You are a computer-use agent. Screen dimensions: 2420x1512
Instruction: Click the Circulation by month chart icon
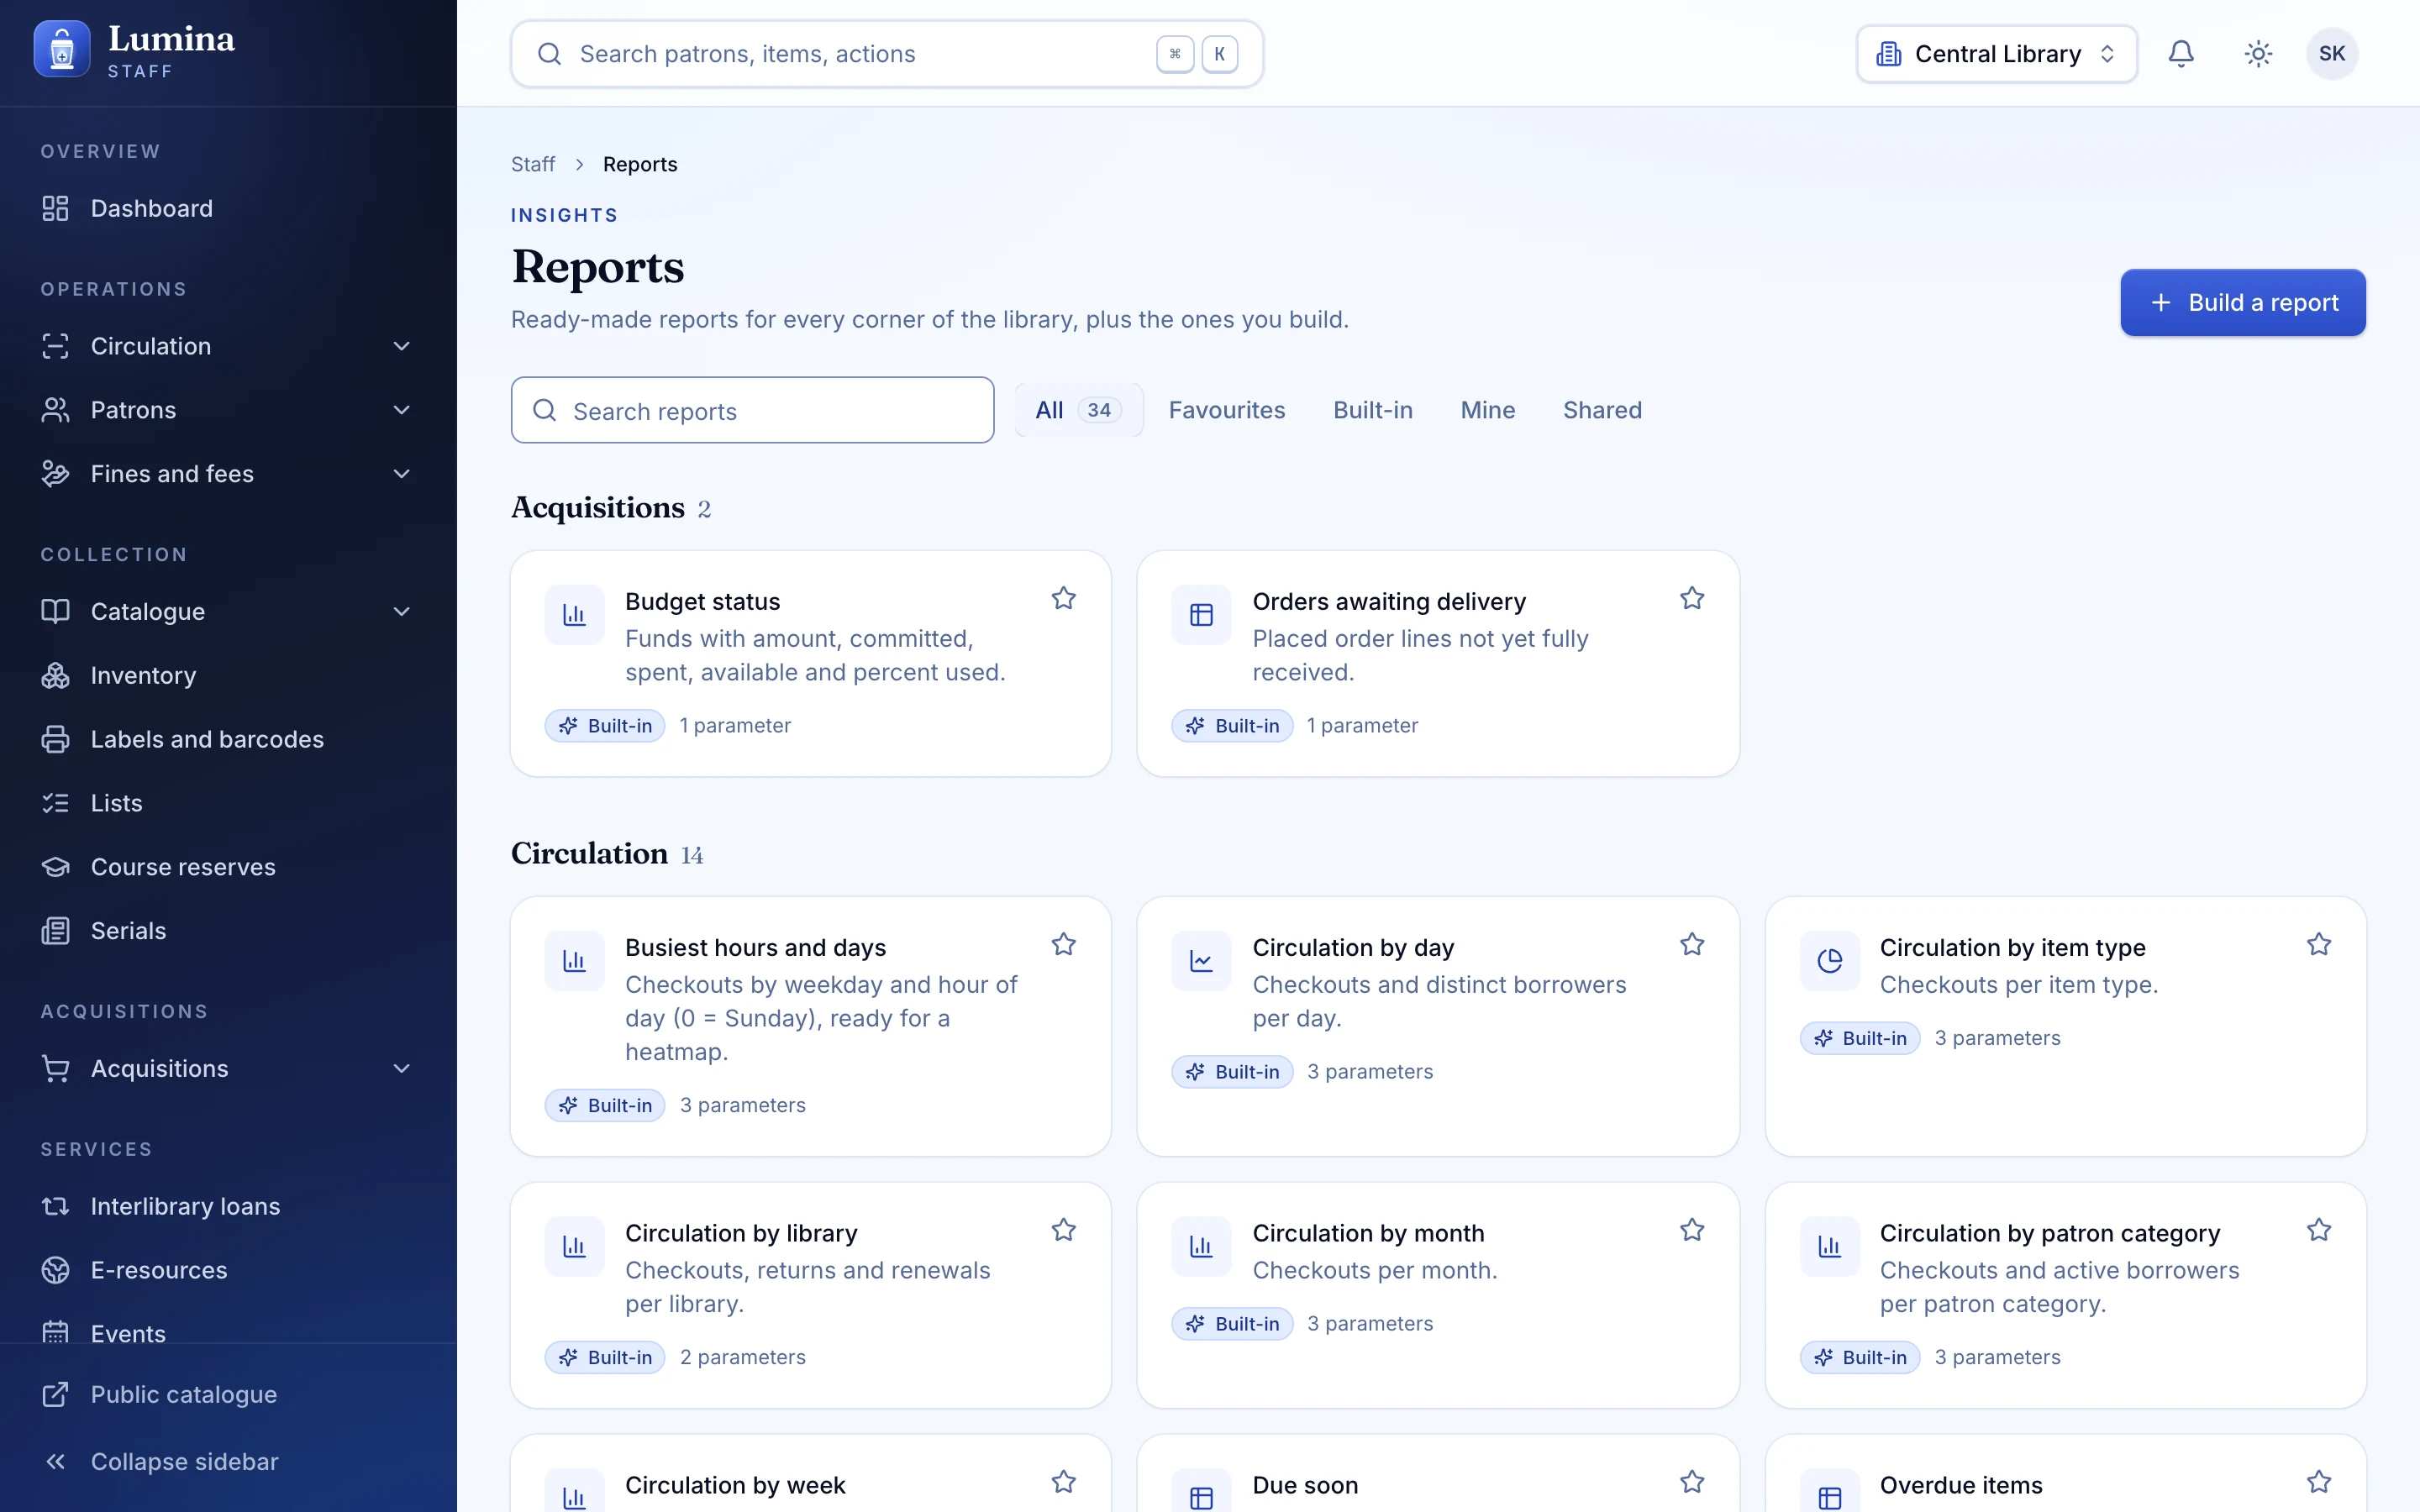click(1201, 1247)
